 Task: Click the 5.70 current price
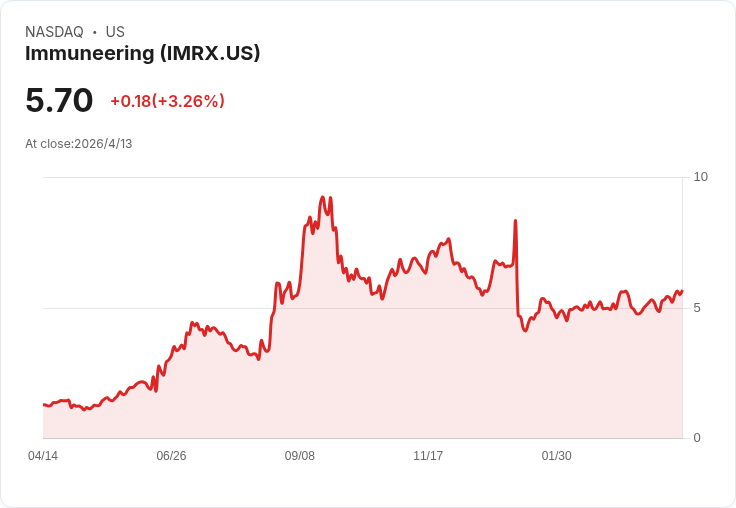tap(59, 100)
